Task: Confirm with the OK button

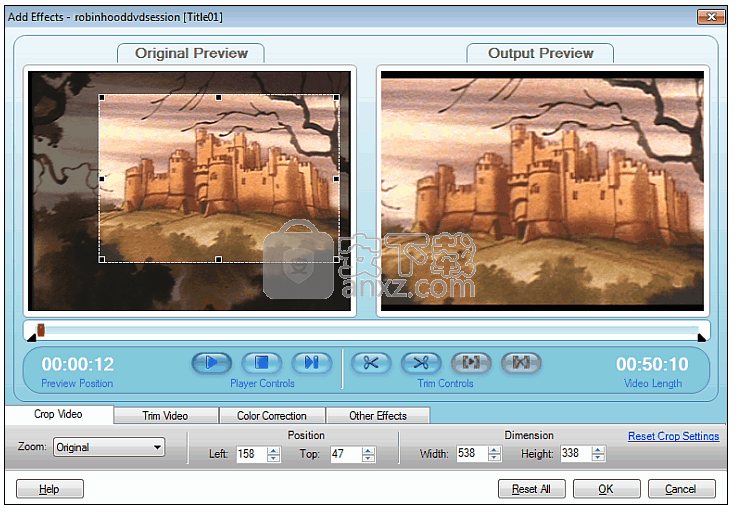Action: click(x=606, y=489)
